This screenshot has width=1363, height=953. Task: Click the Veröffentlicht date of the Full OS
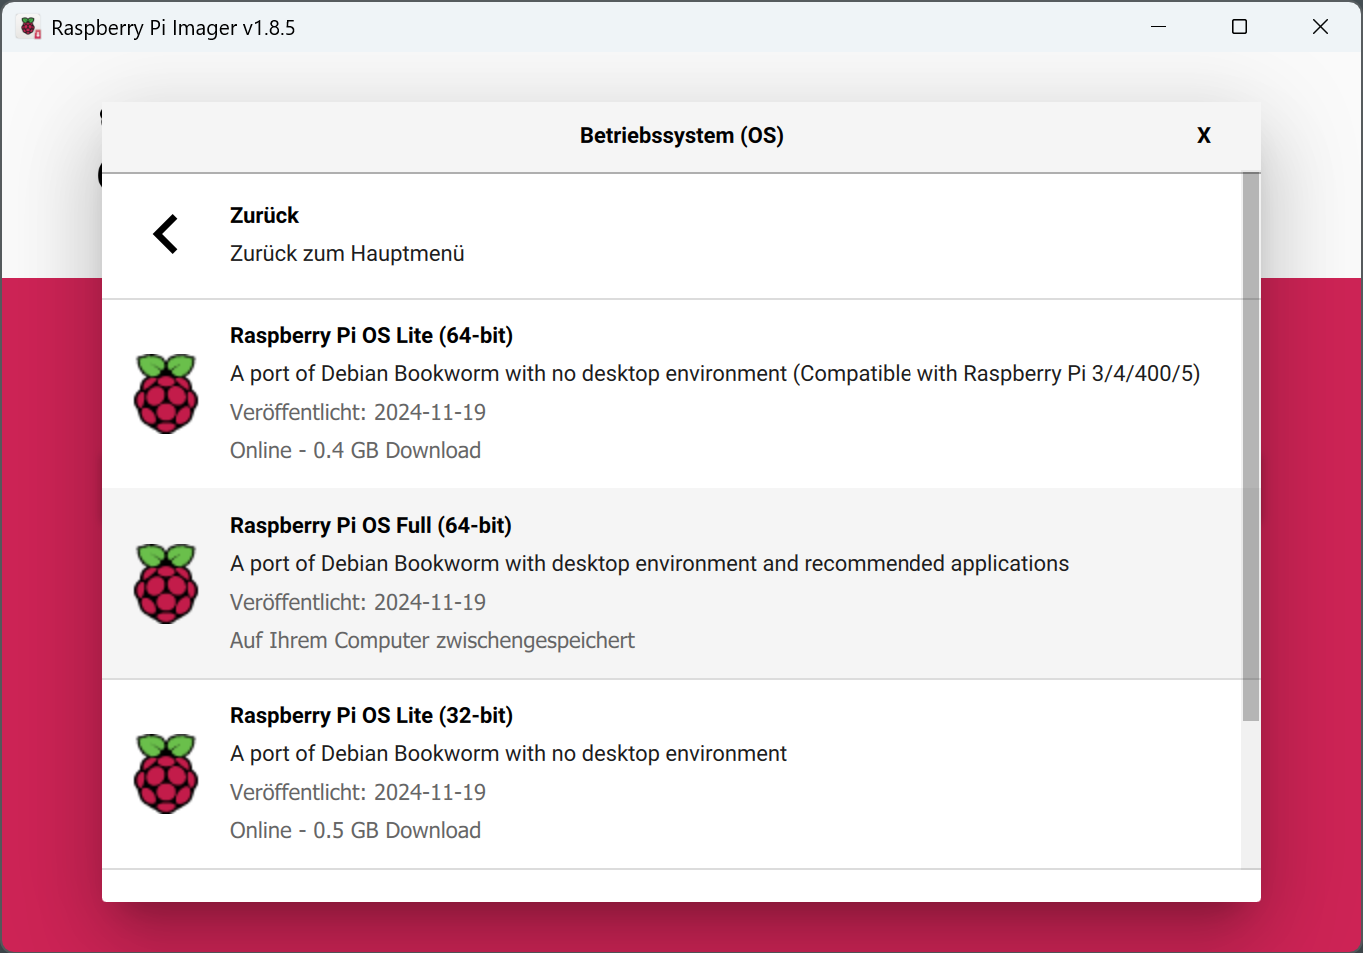[357, 602]
